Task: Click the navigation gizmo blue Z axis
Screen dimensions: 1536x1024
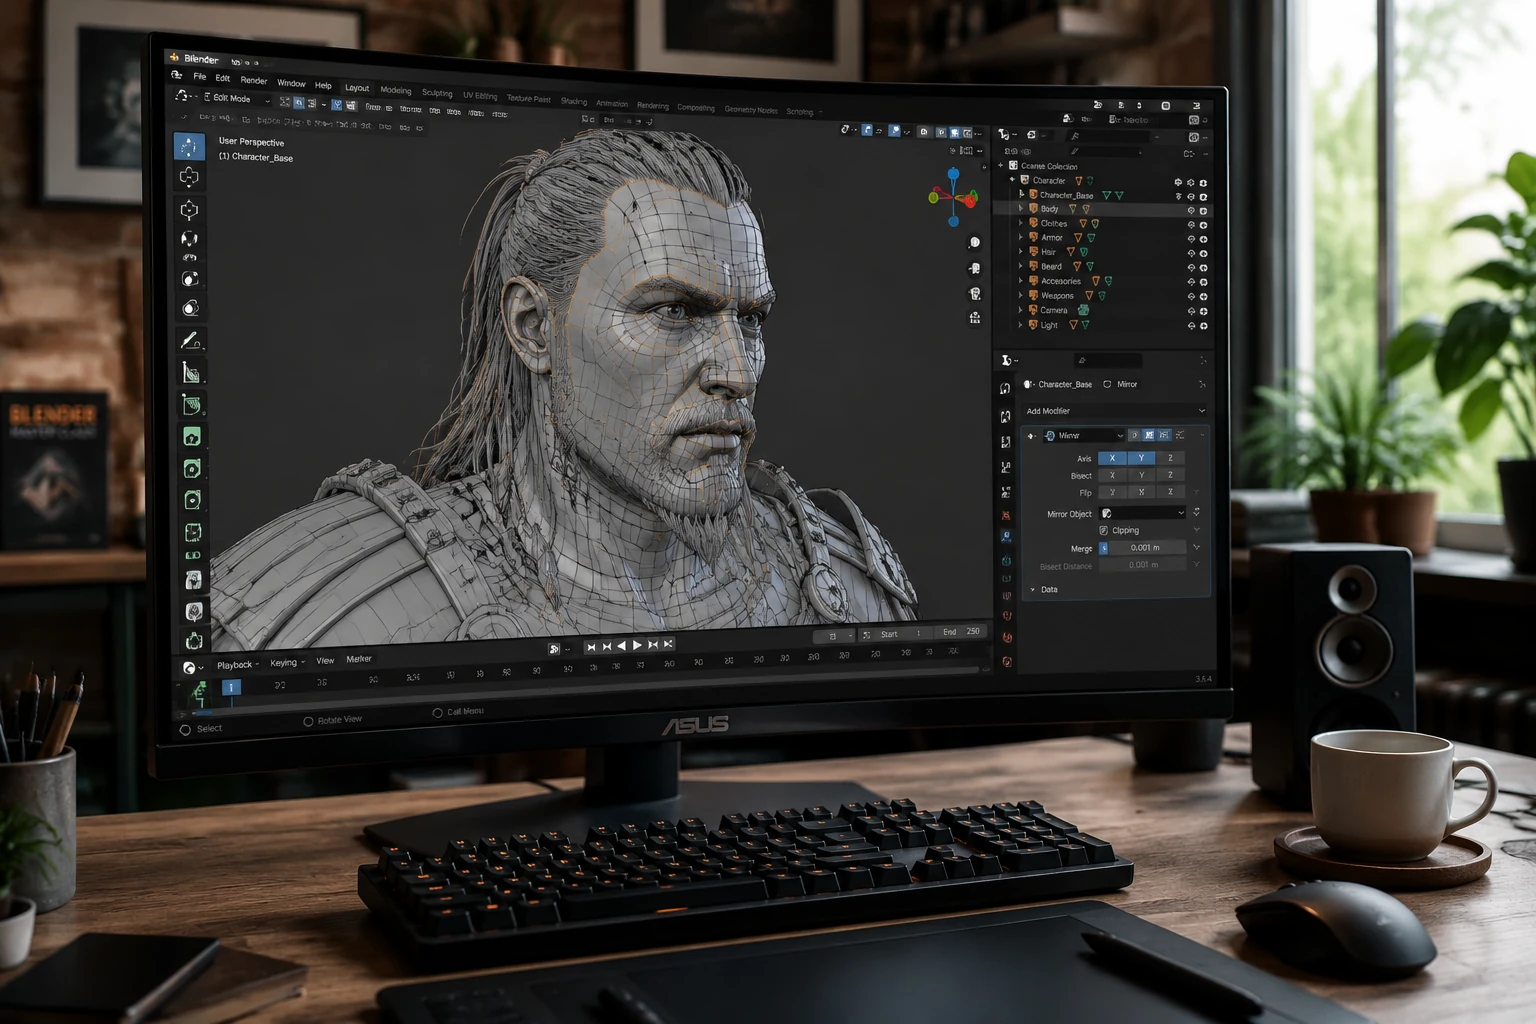Action: point(953,174)
